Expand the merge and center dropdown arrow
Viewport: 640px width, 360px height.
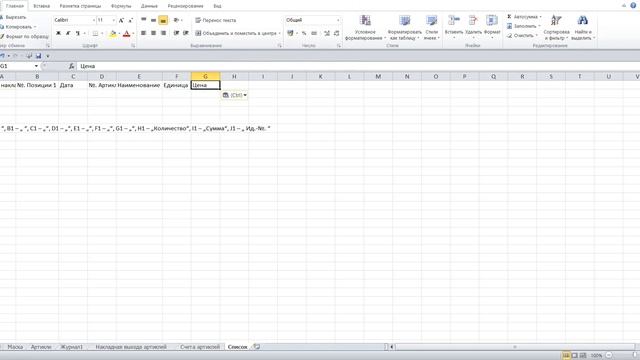pyautogui.click(x=280, y=33)
